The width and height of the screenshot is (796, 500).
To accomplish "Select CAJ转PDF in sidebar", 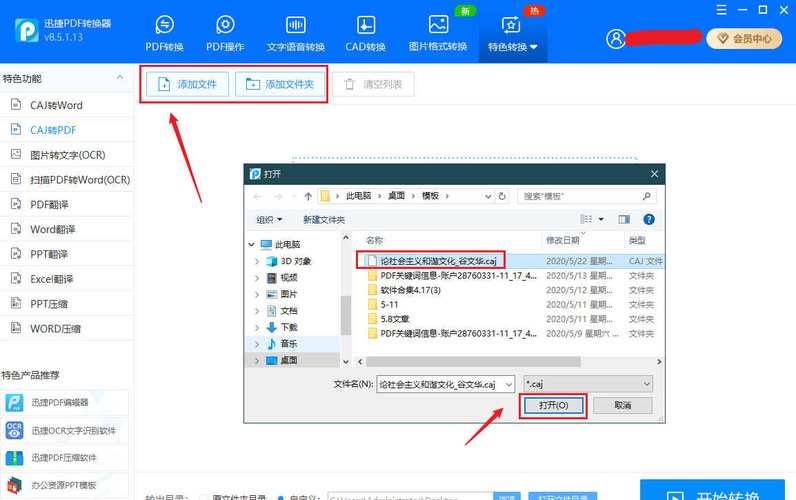I will coord(67,130).
